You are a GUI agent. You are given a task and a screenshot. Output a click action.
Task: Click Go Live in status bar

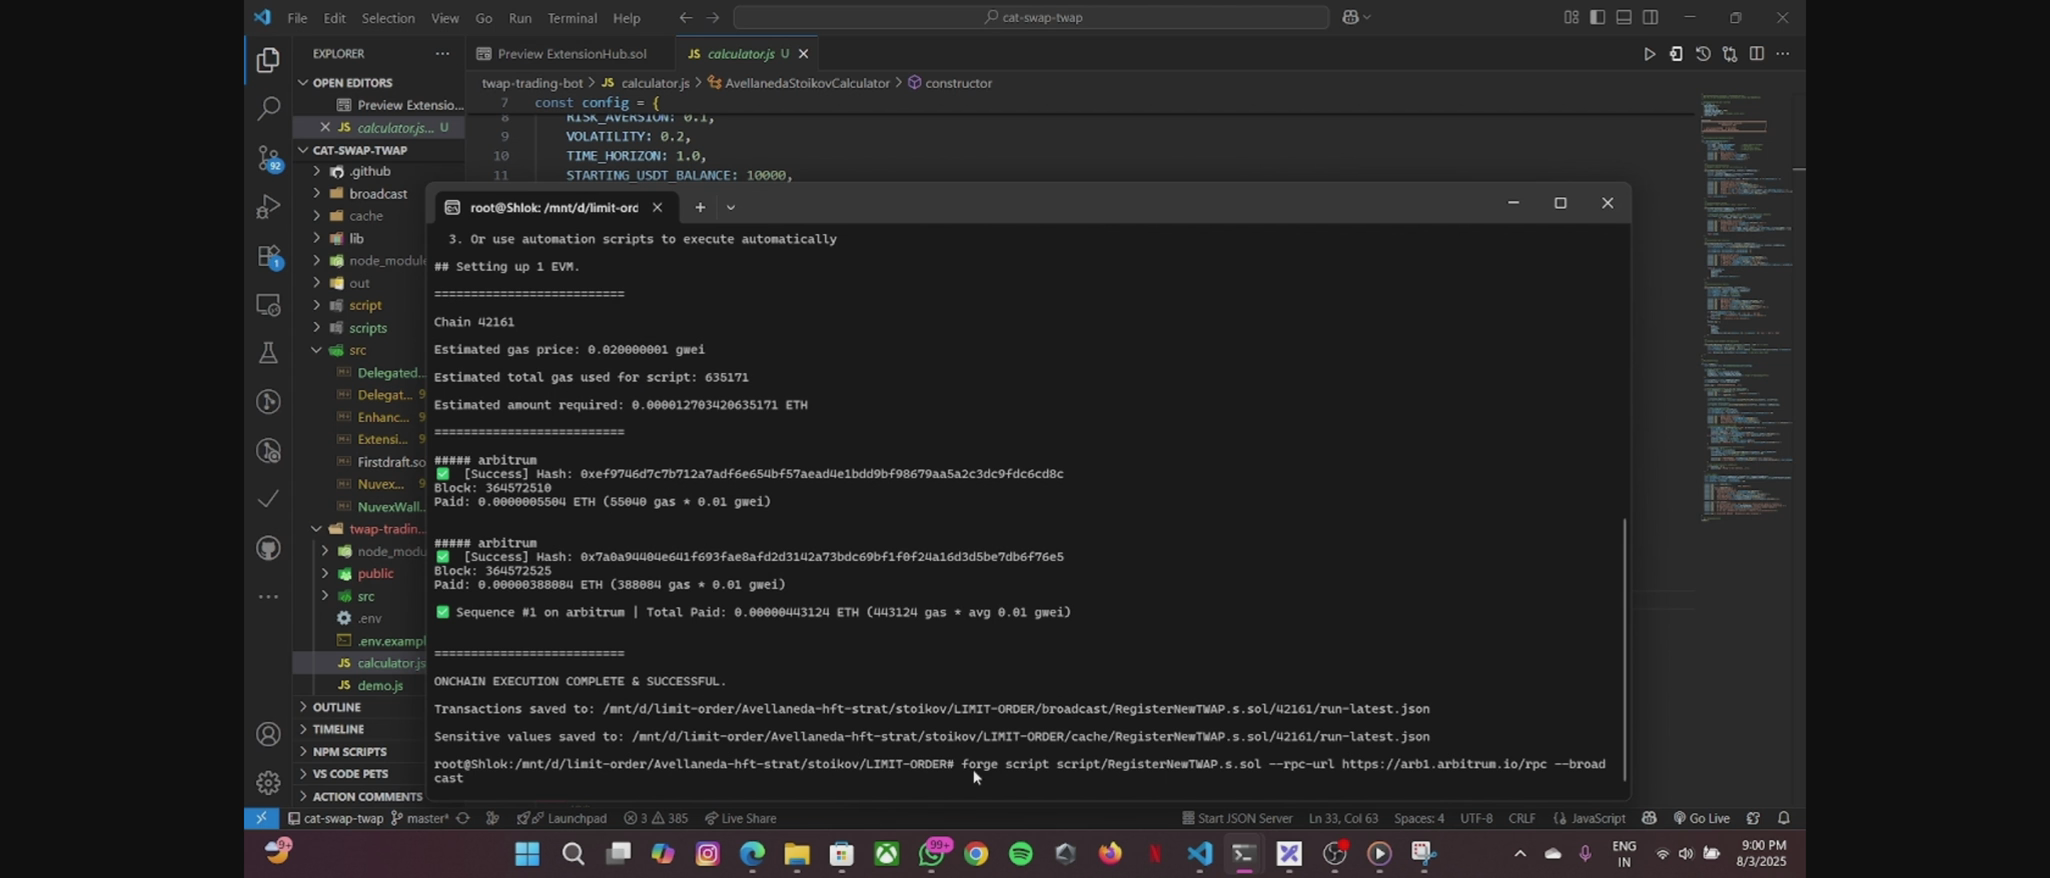click(x=1704, y=818)
